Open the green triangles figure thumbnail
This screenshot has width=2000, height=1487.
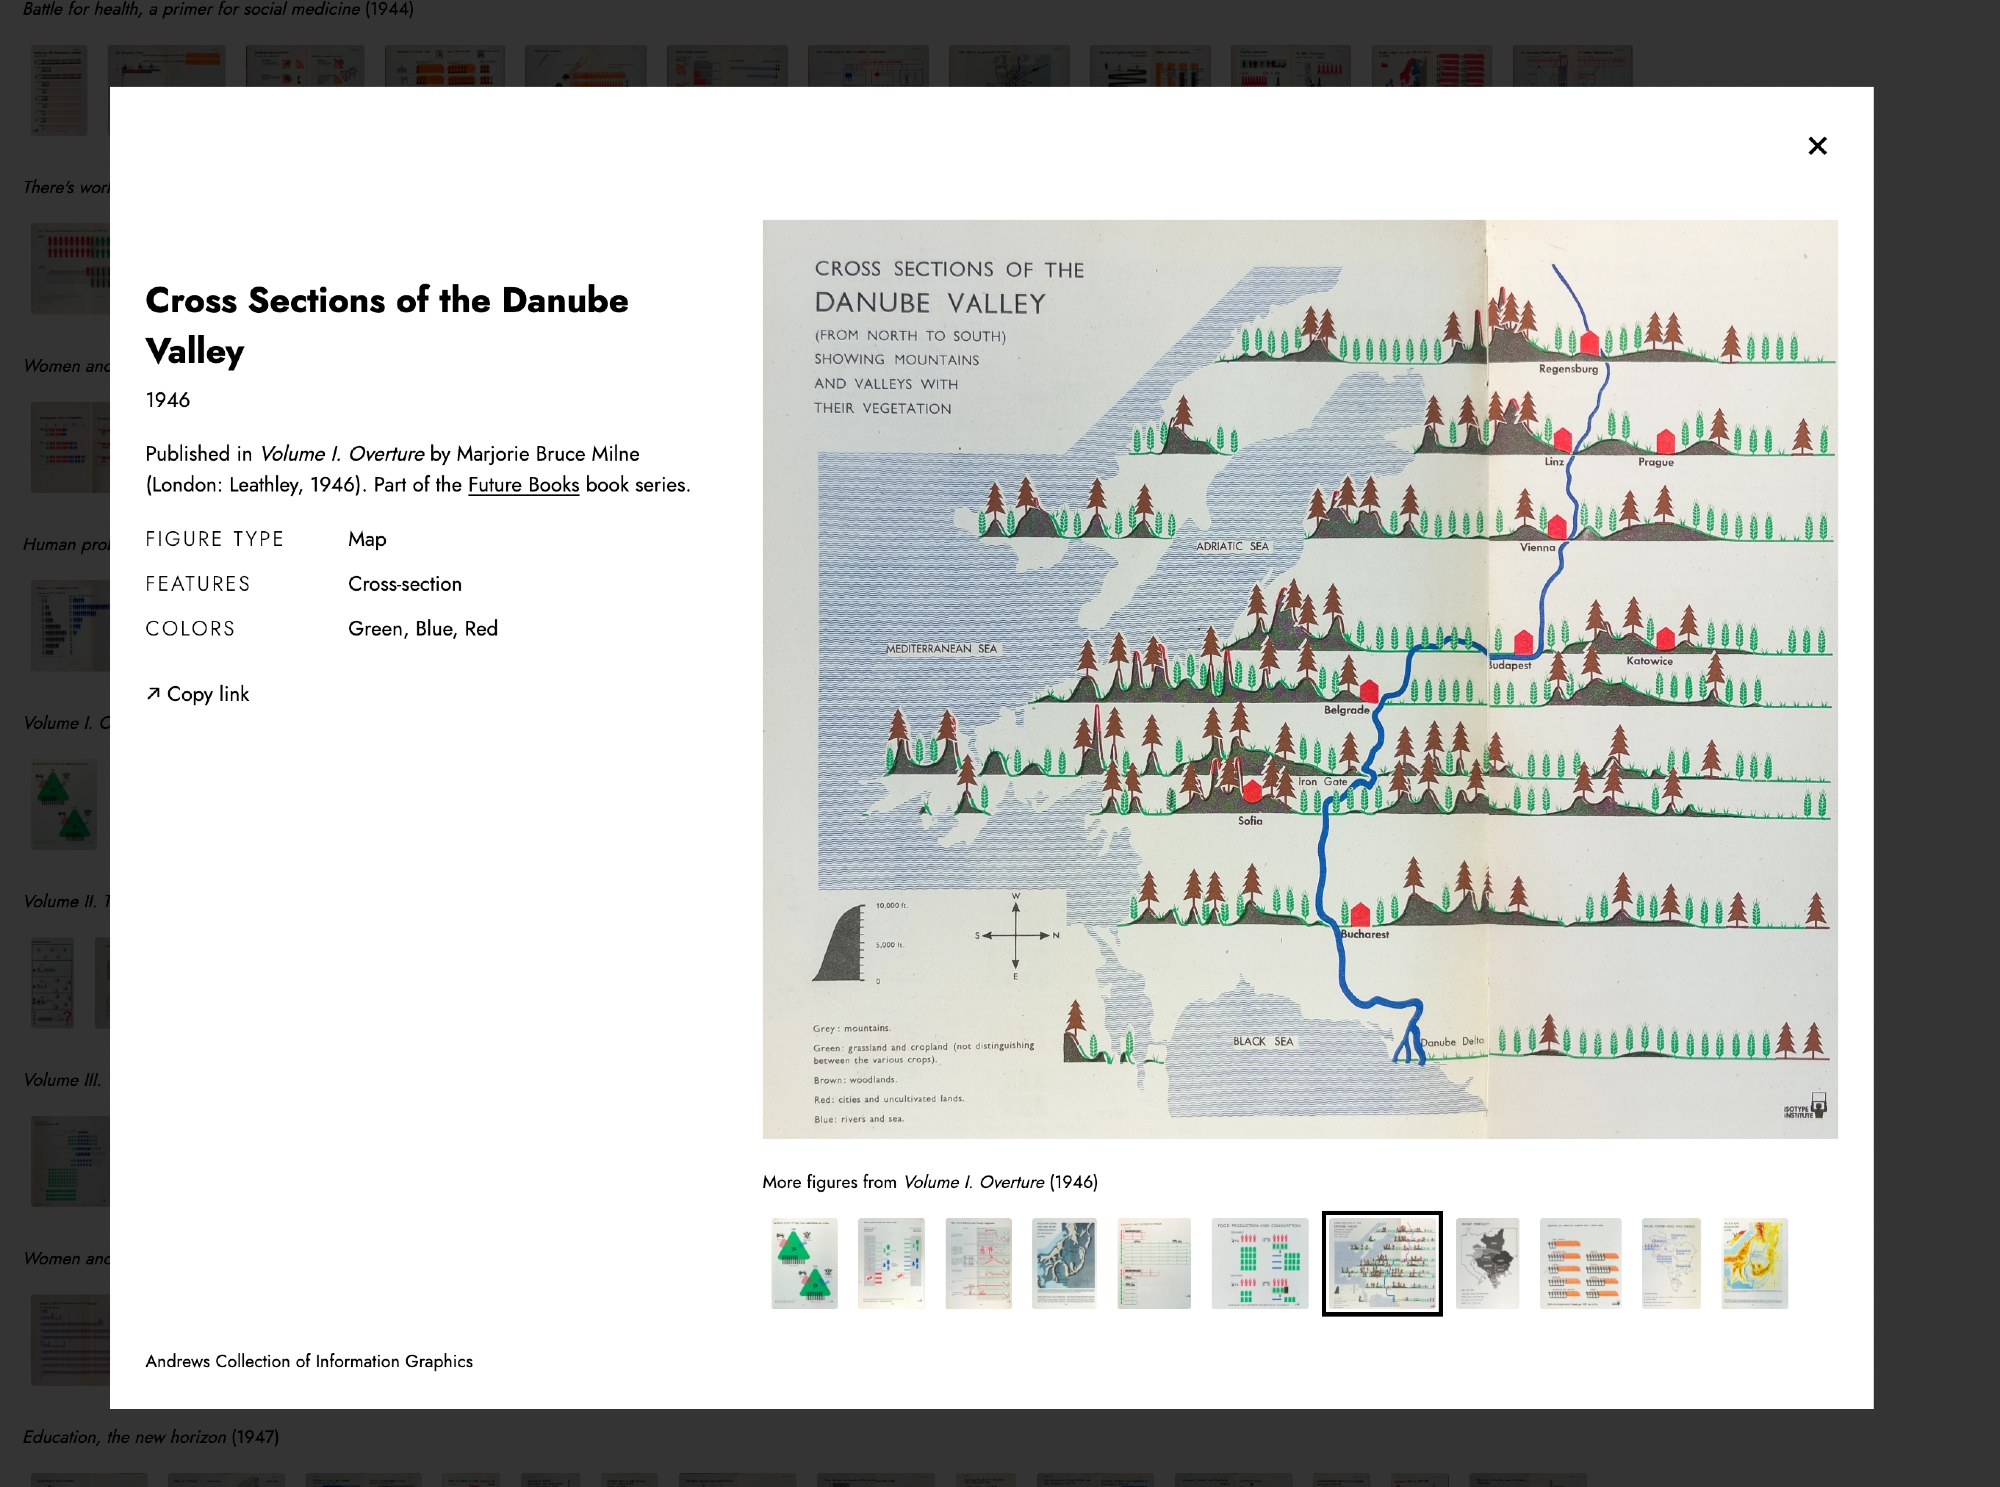coord(804,1263)
